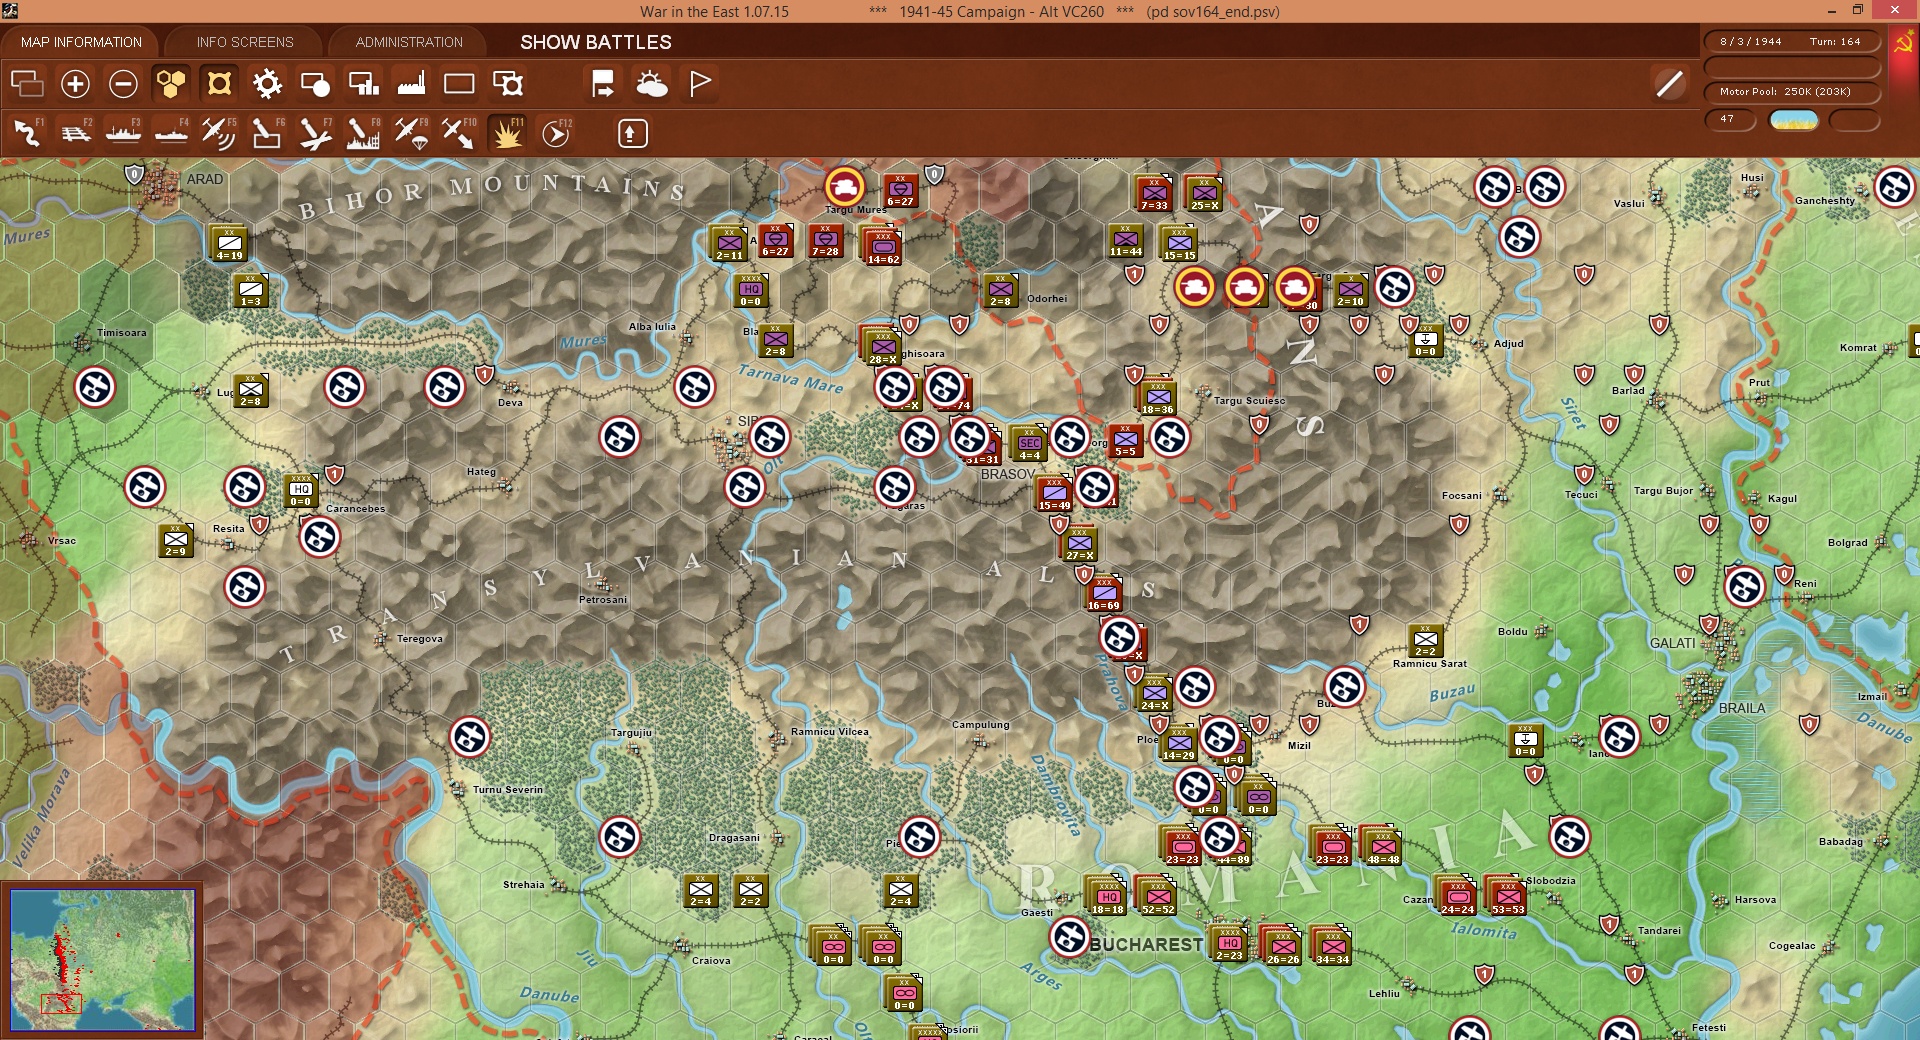
Task: Select the HQ 0=0 counter near Carancebes
Action: [301, 490]
